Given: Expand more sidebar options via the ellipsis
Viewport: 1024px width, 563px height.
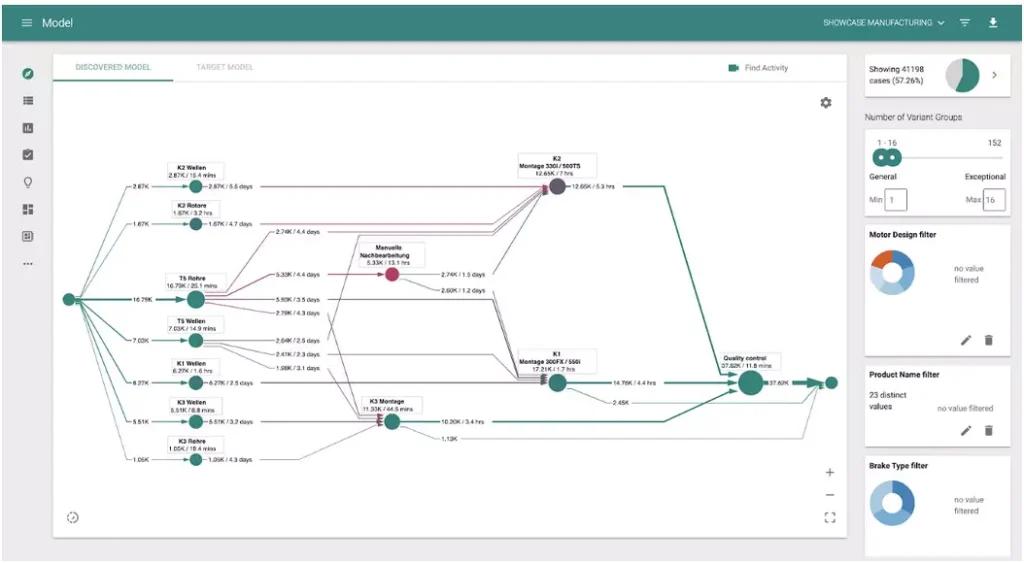Looking at the screenshot, I should (28, 263).
